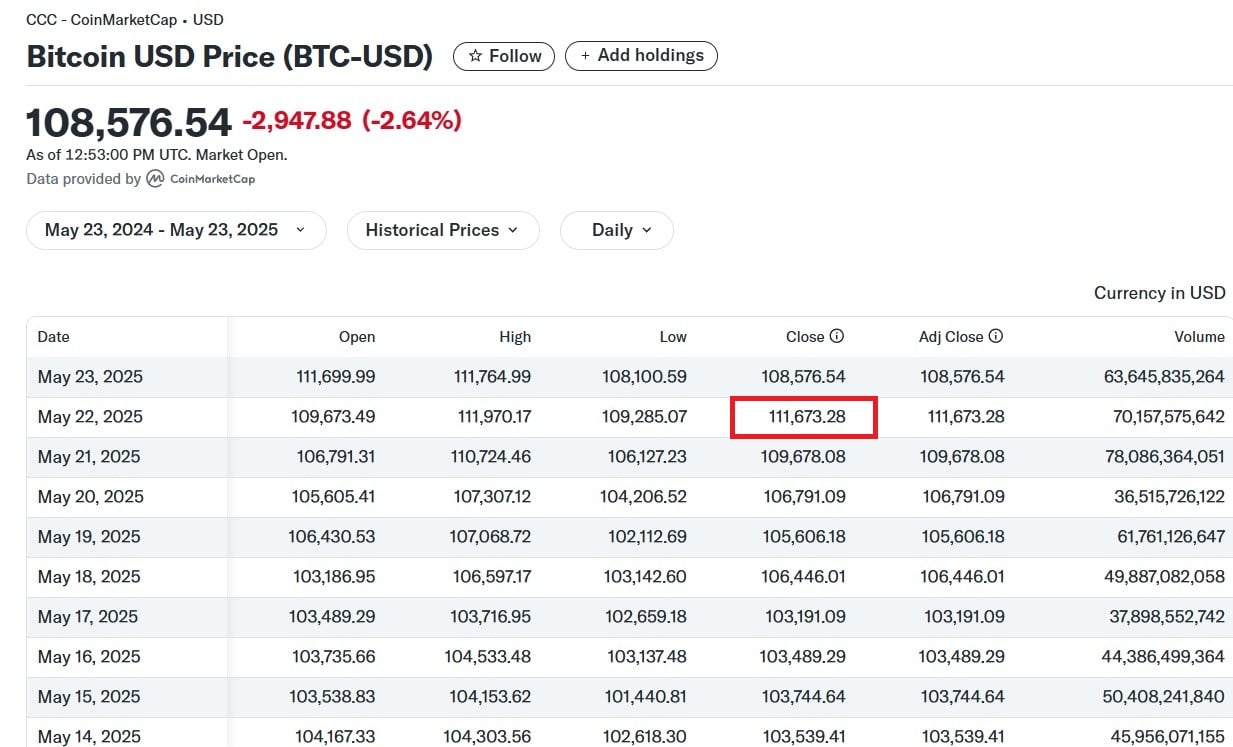
Task: Click volume 78,086,364,051 for May 21
Action: (1167, 457)
